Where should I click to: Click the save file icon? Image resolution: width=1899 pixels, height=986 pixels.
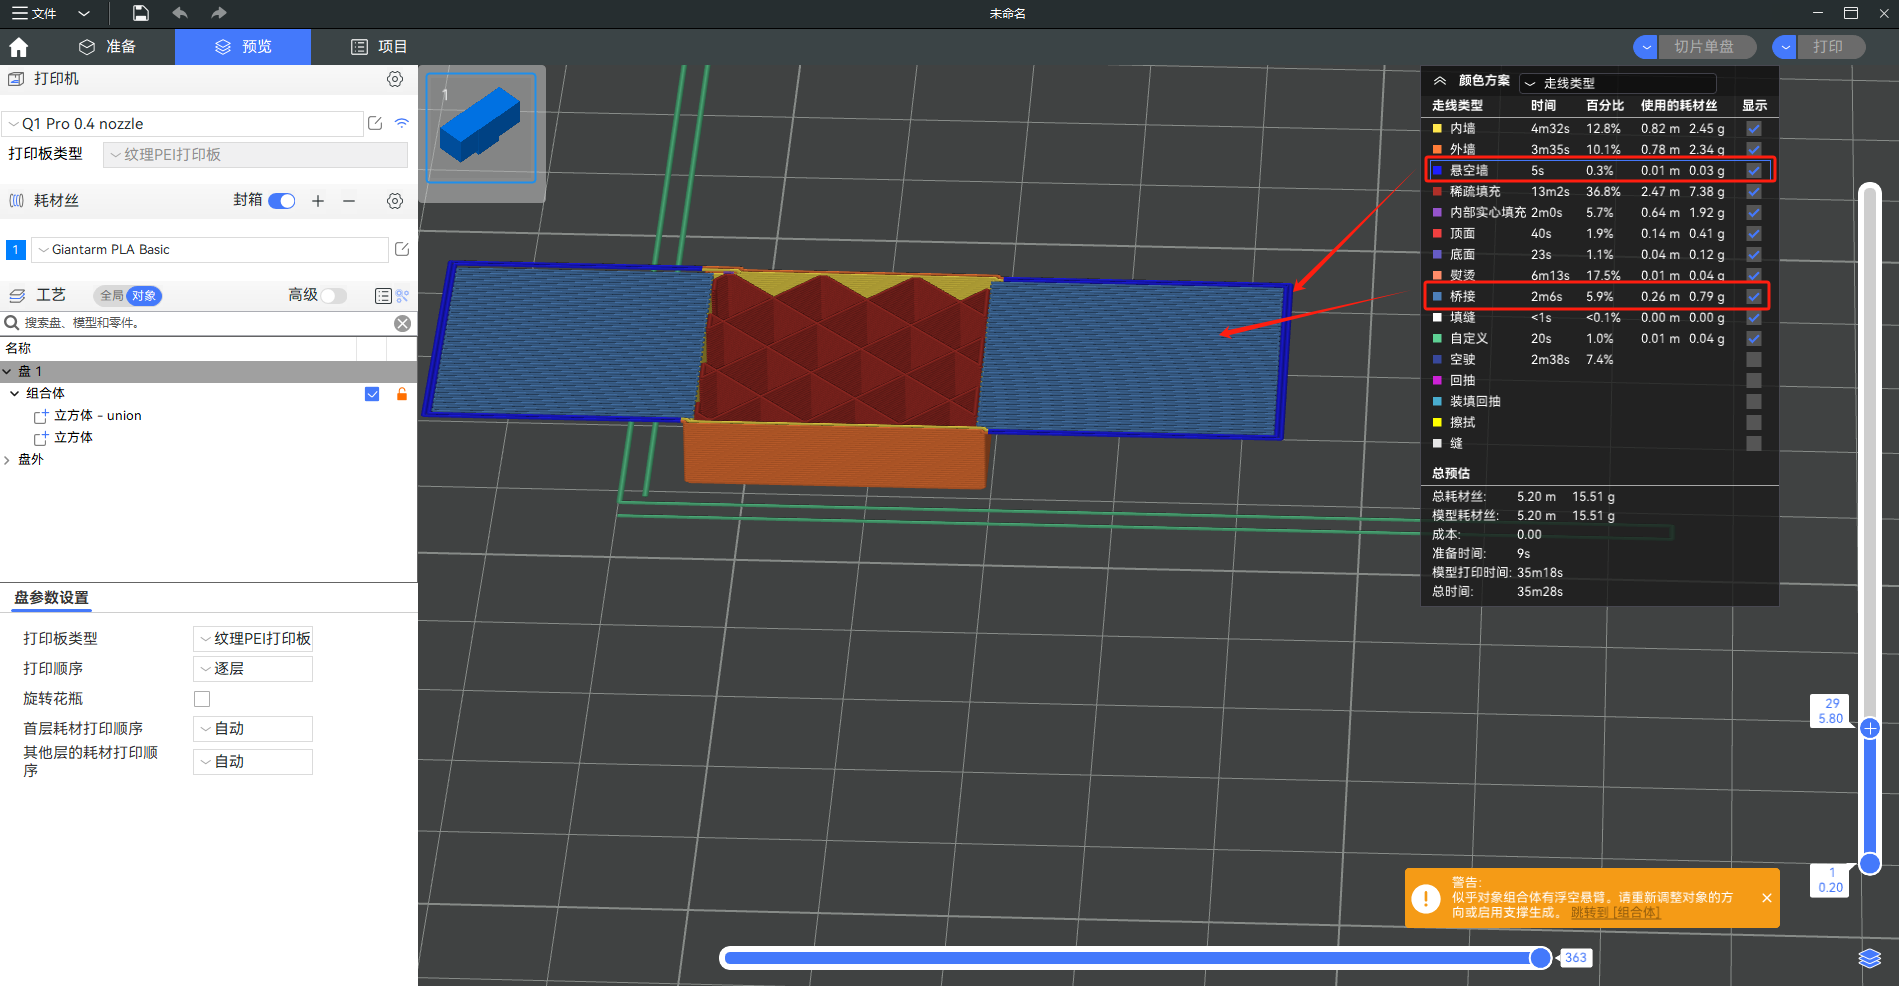[141, 13]
